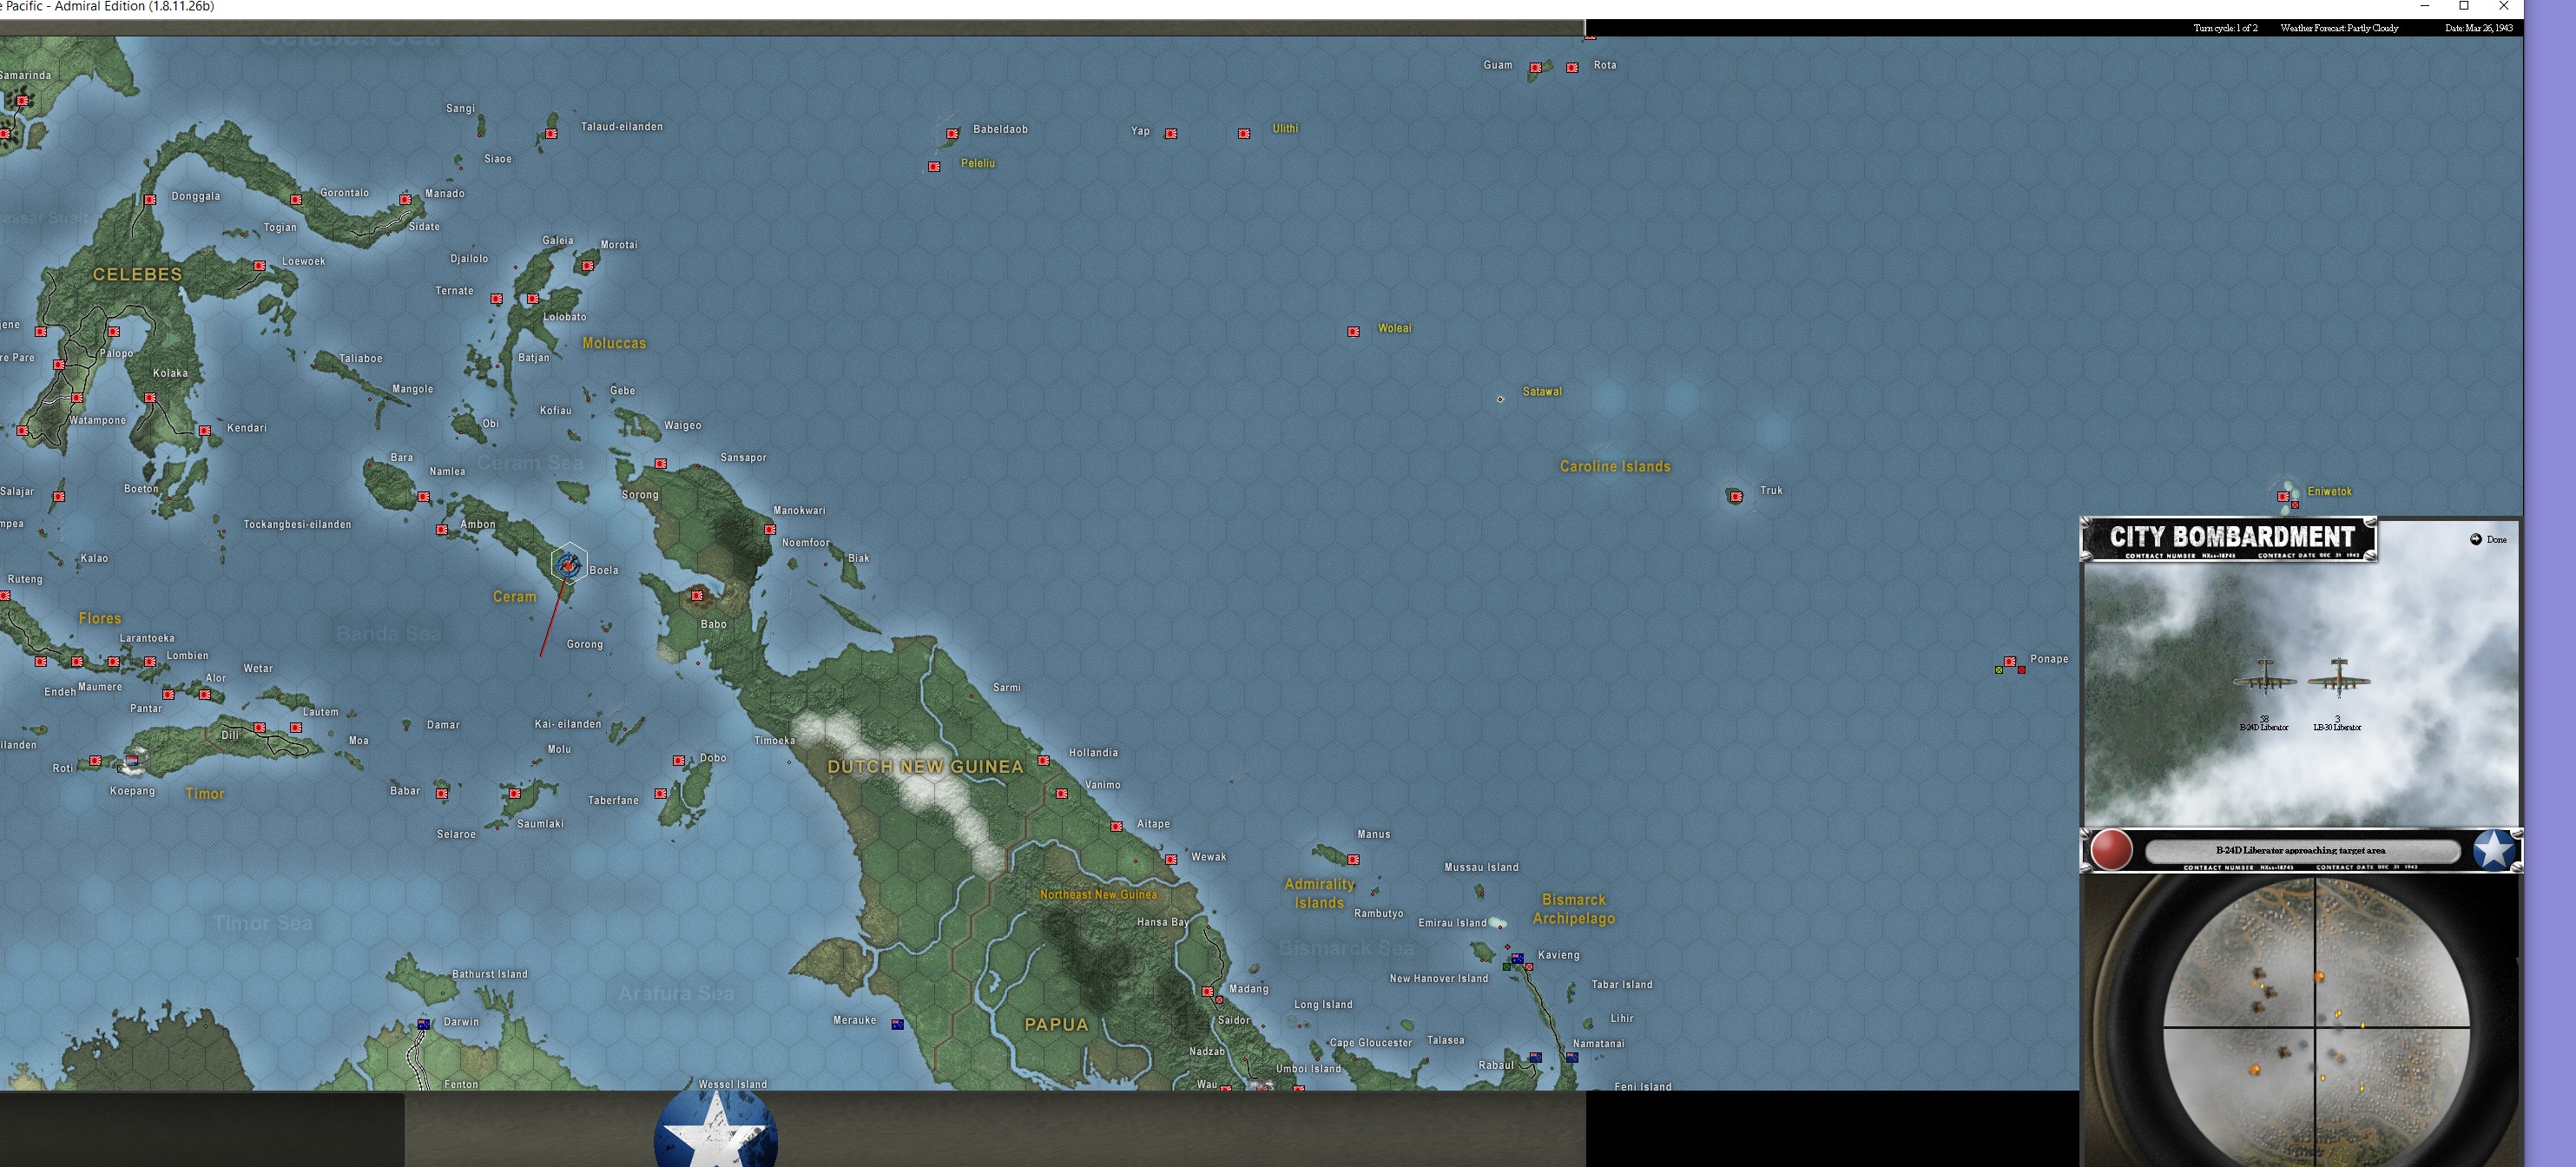Click the CITY BOMBARDMENT title plate
Screen dimensions: 2576x1167
[2229, 540]
